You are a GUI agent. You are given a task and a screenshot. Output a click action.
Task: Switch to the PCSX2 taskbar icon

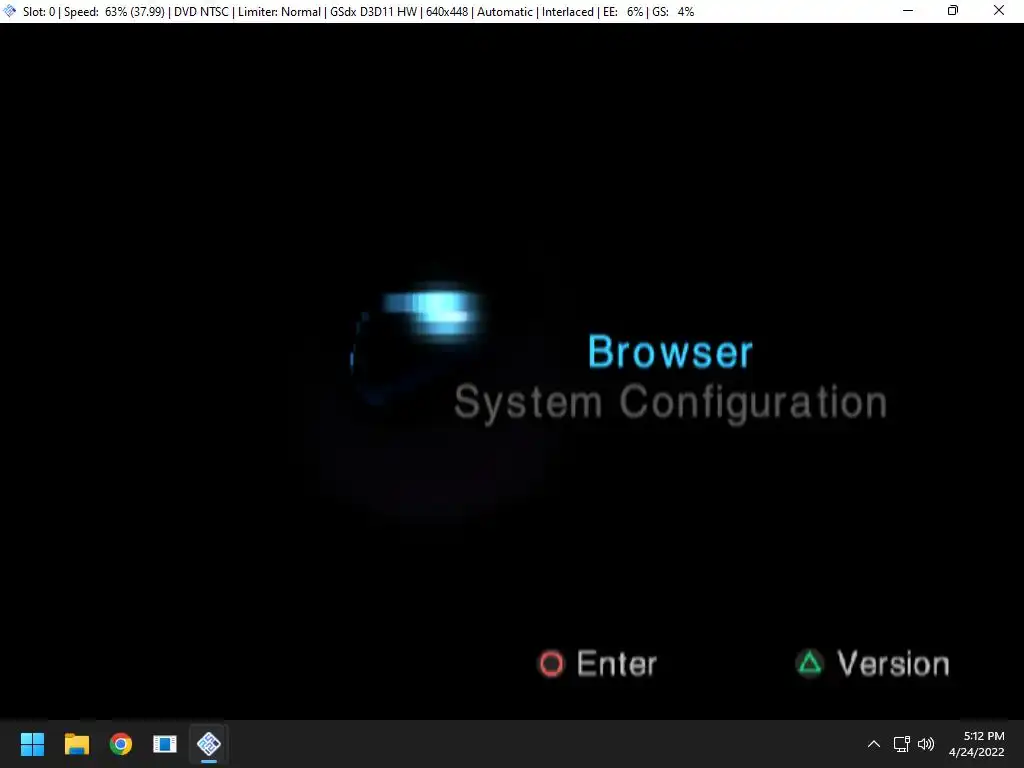pyautogui.click(x=209, y=744)
